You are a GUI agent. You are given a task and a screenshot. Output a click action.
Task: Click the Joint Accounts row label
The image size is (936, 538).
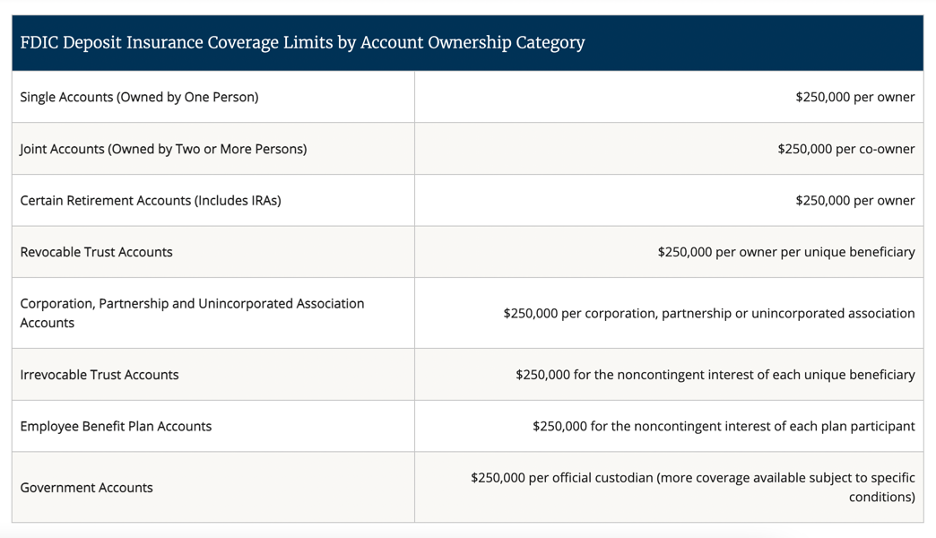tap(163, 149)
